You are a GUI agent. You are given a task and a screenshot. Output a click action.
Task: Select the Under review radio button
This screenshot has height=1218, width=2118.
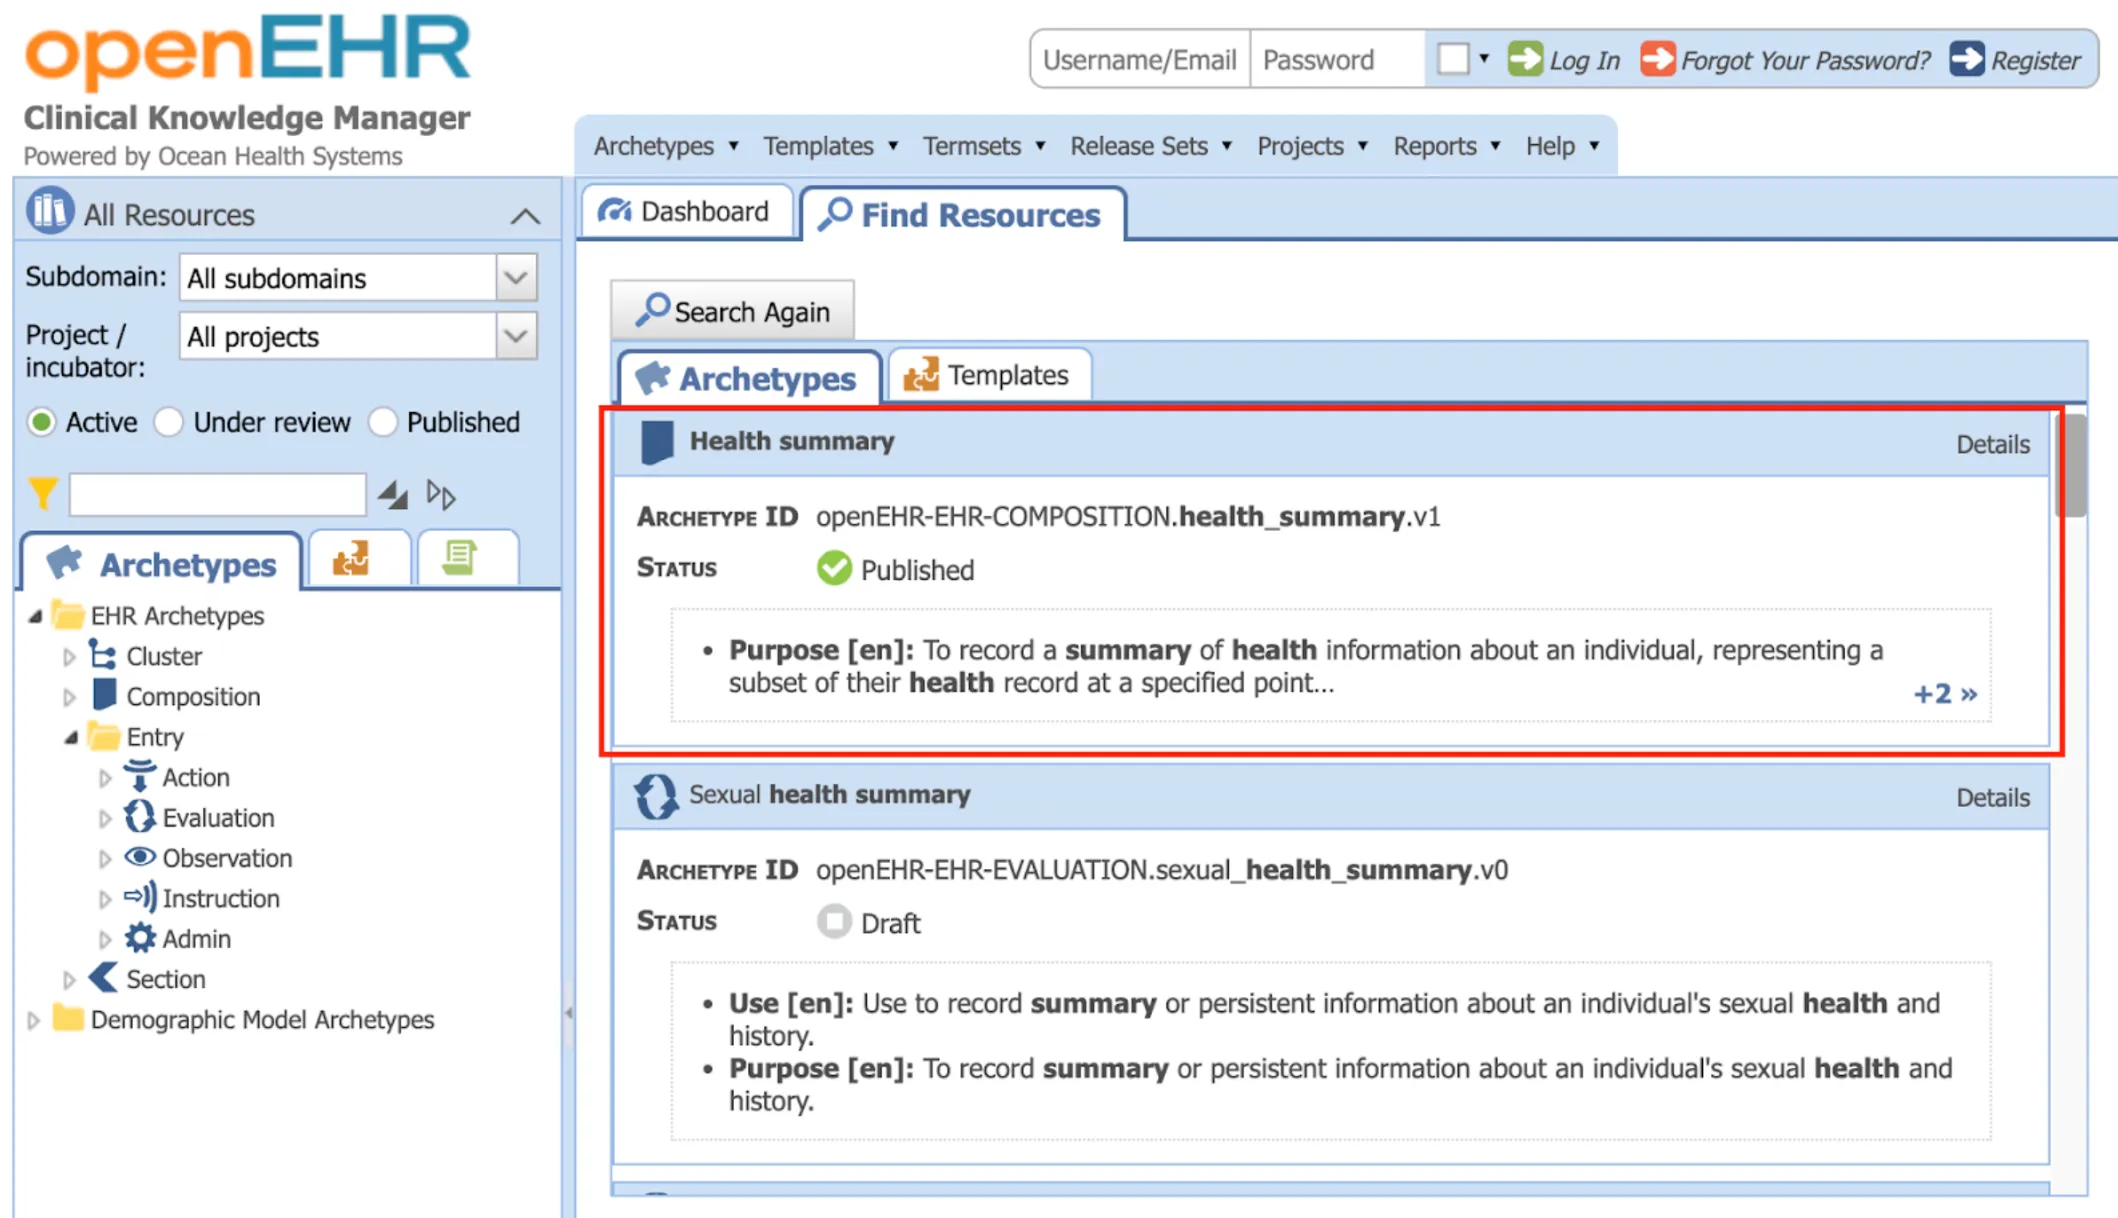point(167,423)
